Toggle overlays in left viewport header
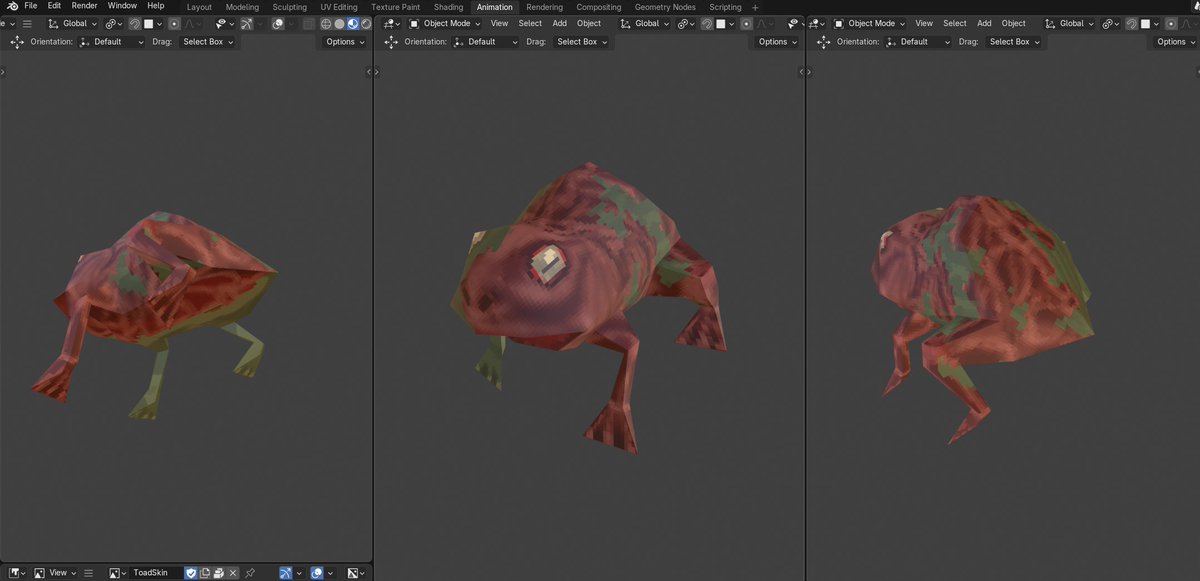 click(278, 23)
